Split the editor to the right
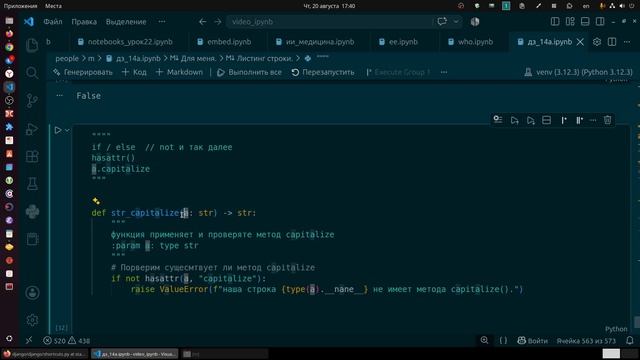The height and width of the screenshot is (360, 640). pos(612,42)
